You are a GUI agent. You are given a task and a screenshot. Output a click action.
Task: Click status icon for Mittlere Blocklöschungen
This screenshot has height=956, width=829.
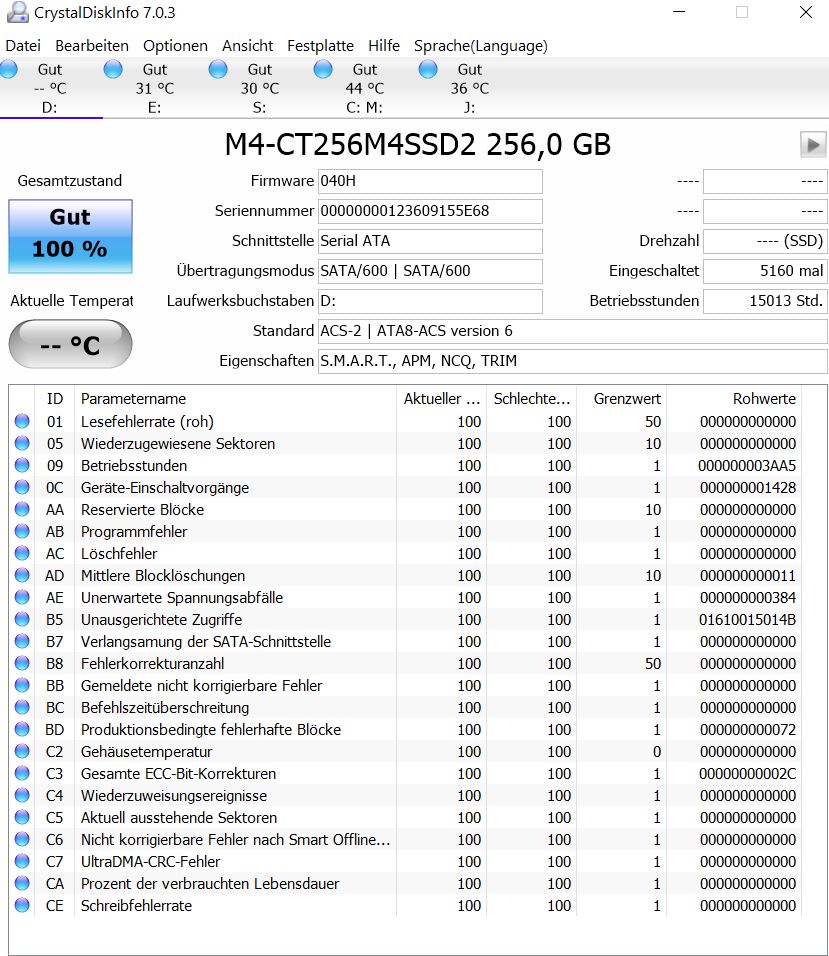coord(22,575)
